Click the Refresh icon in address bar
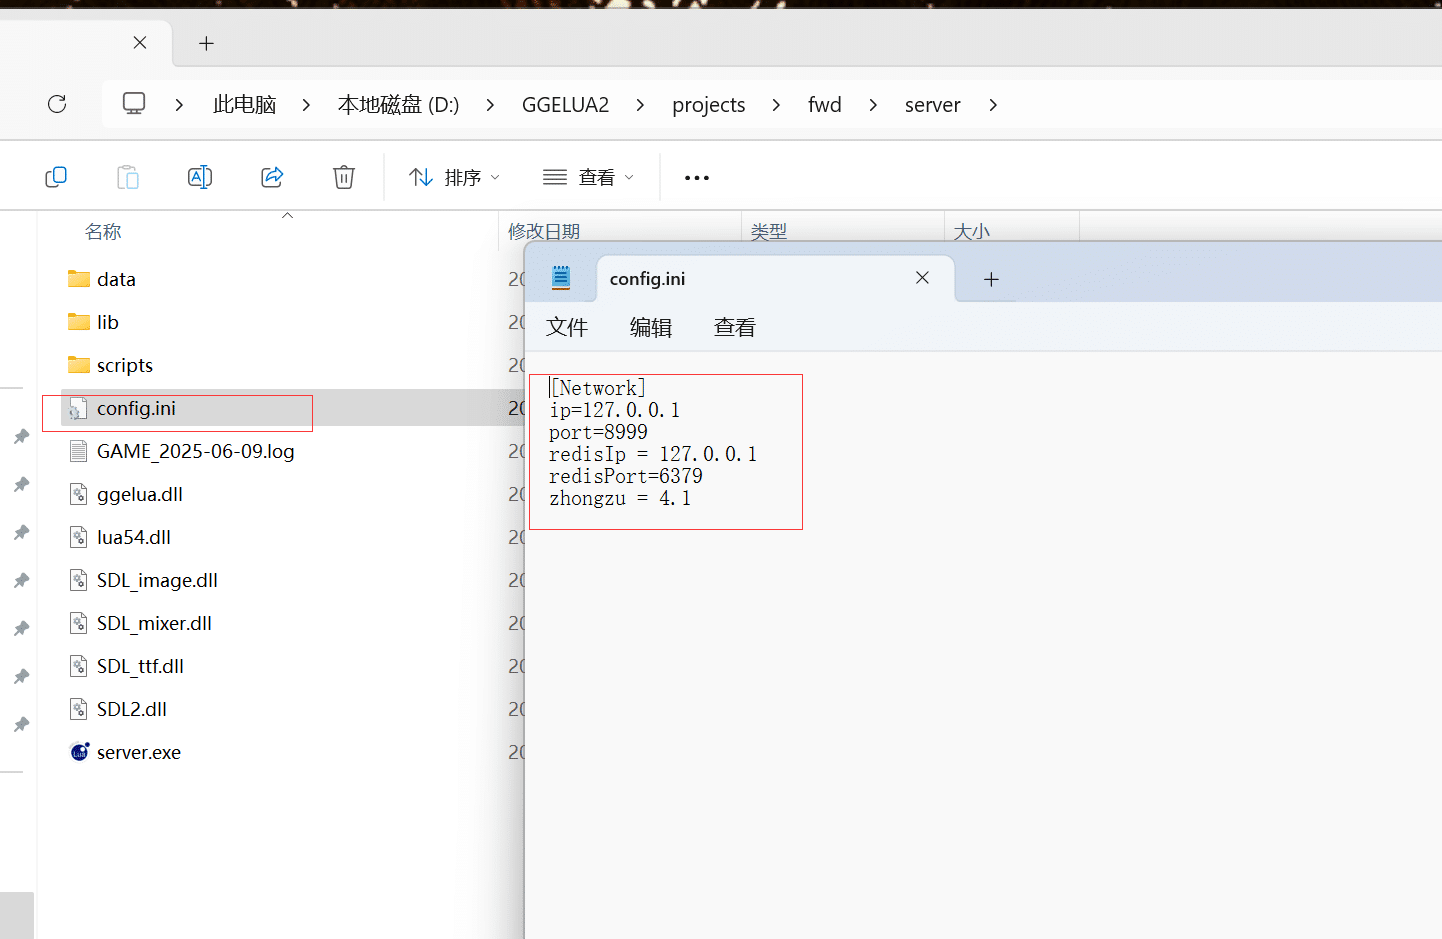This screenshot has width=1442, height=939. [57, 104]
